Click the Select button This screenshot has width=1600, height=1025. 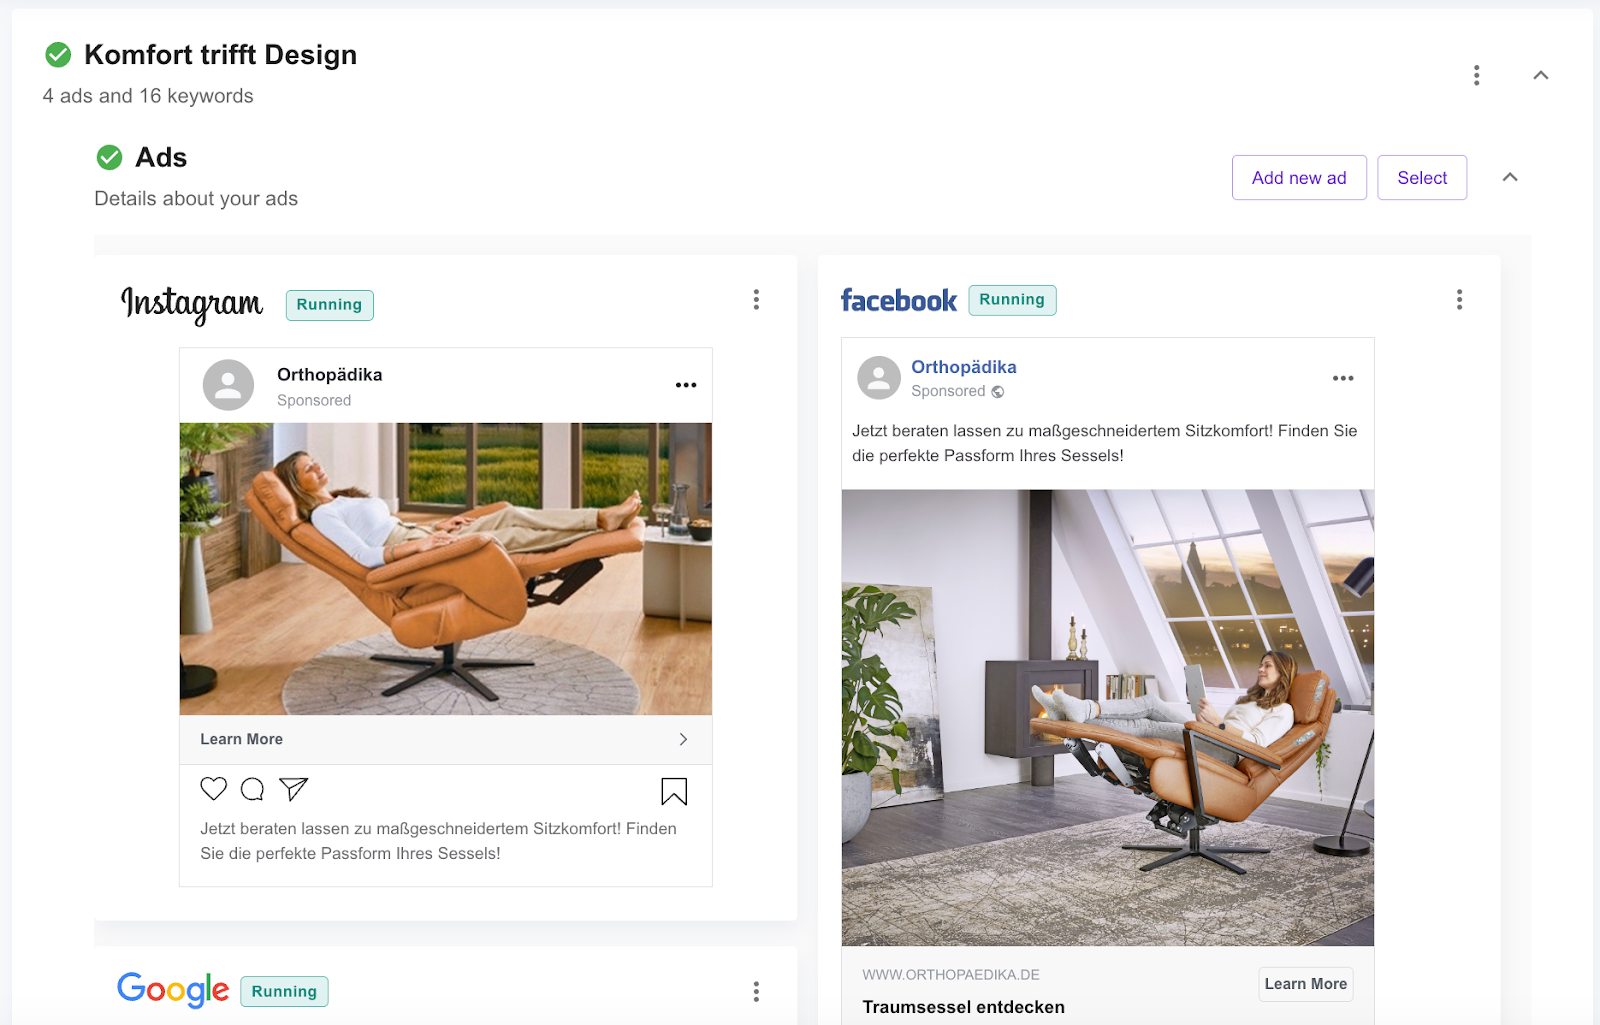(x=1422, y=177)
